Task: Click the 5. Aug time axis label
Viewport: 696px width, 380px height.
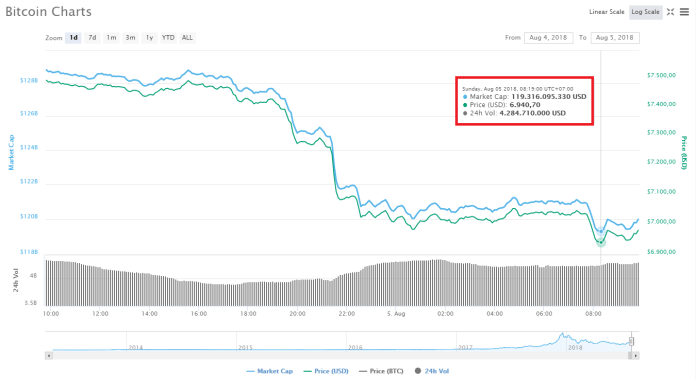Action: [x=396, y=313]
